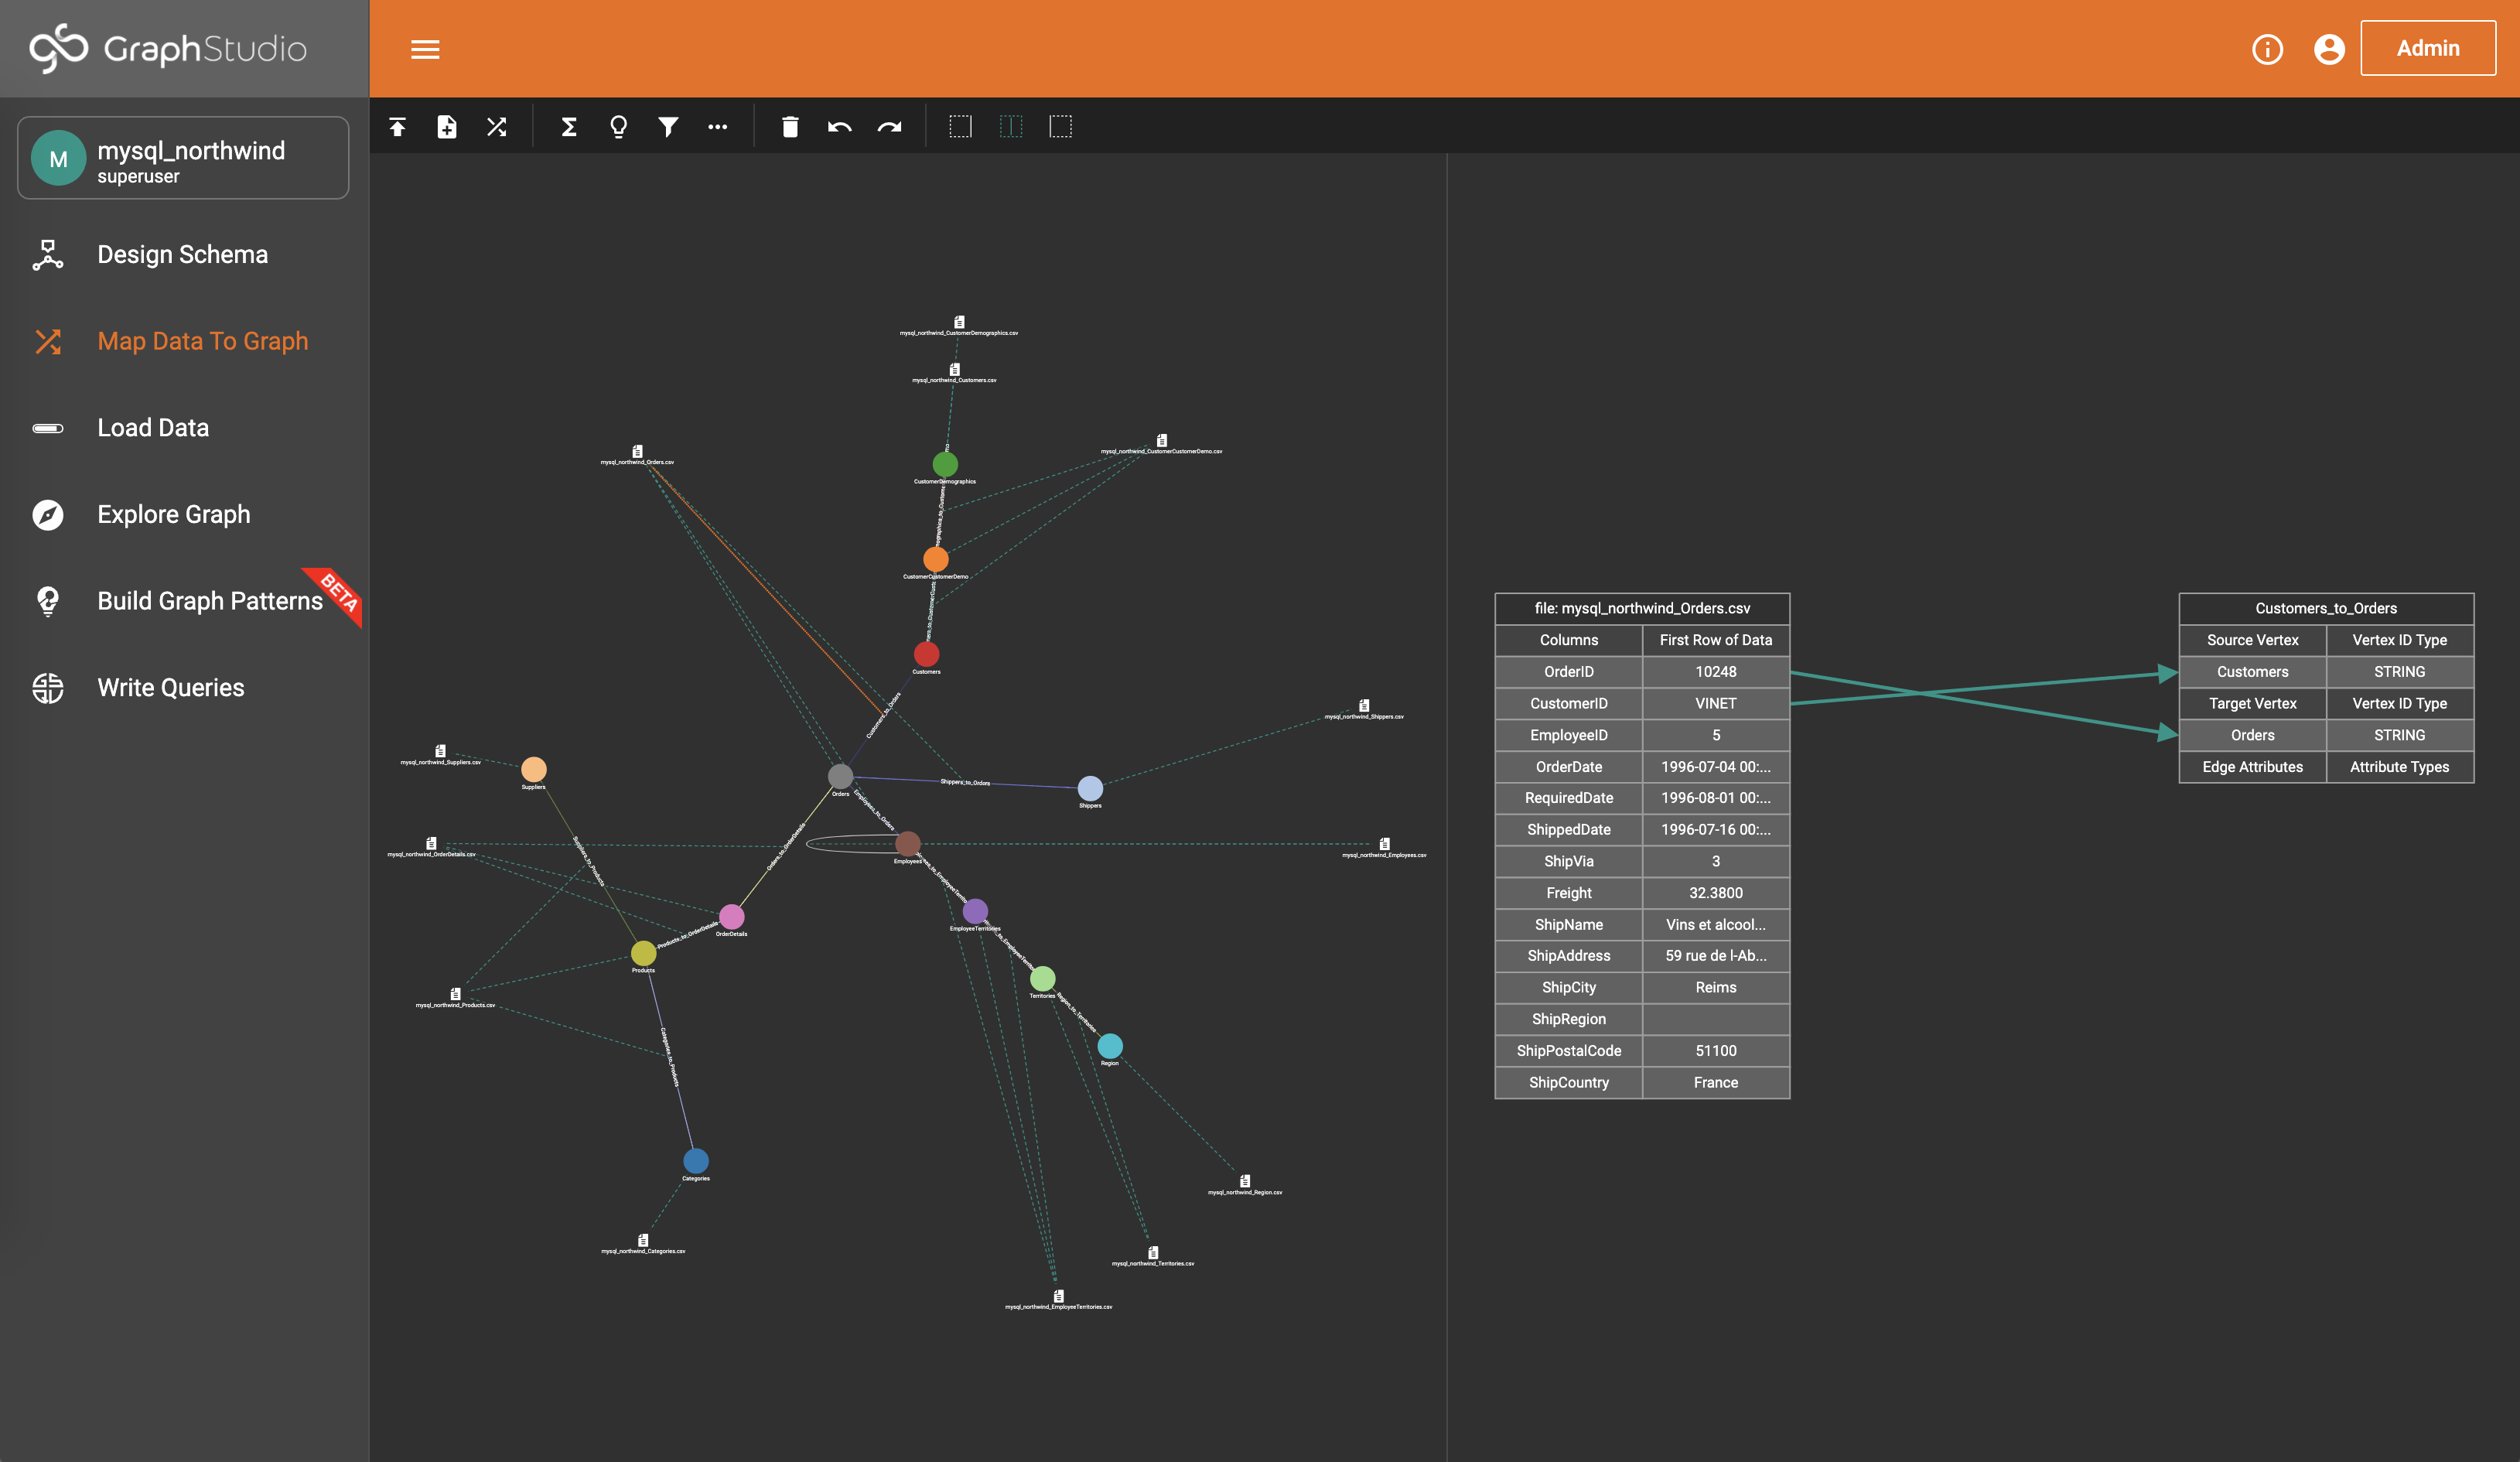This screenshot has height=1462, width=2520.
Task: Open the hamburger menu beside the orange header
Action: (x=425, y=49)
